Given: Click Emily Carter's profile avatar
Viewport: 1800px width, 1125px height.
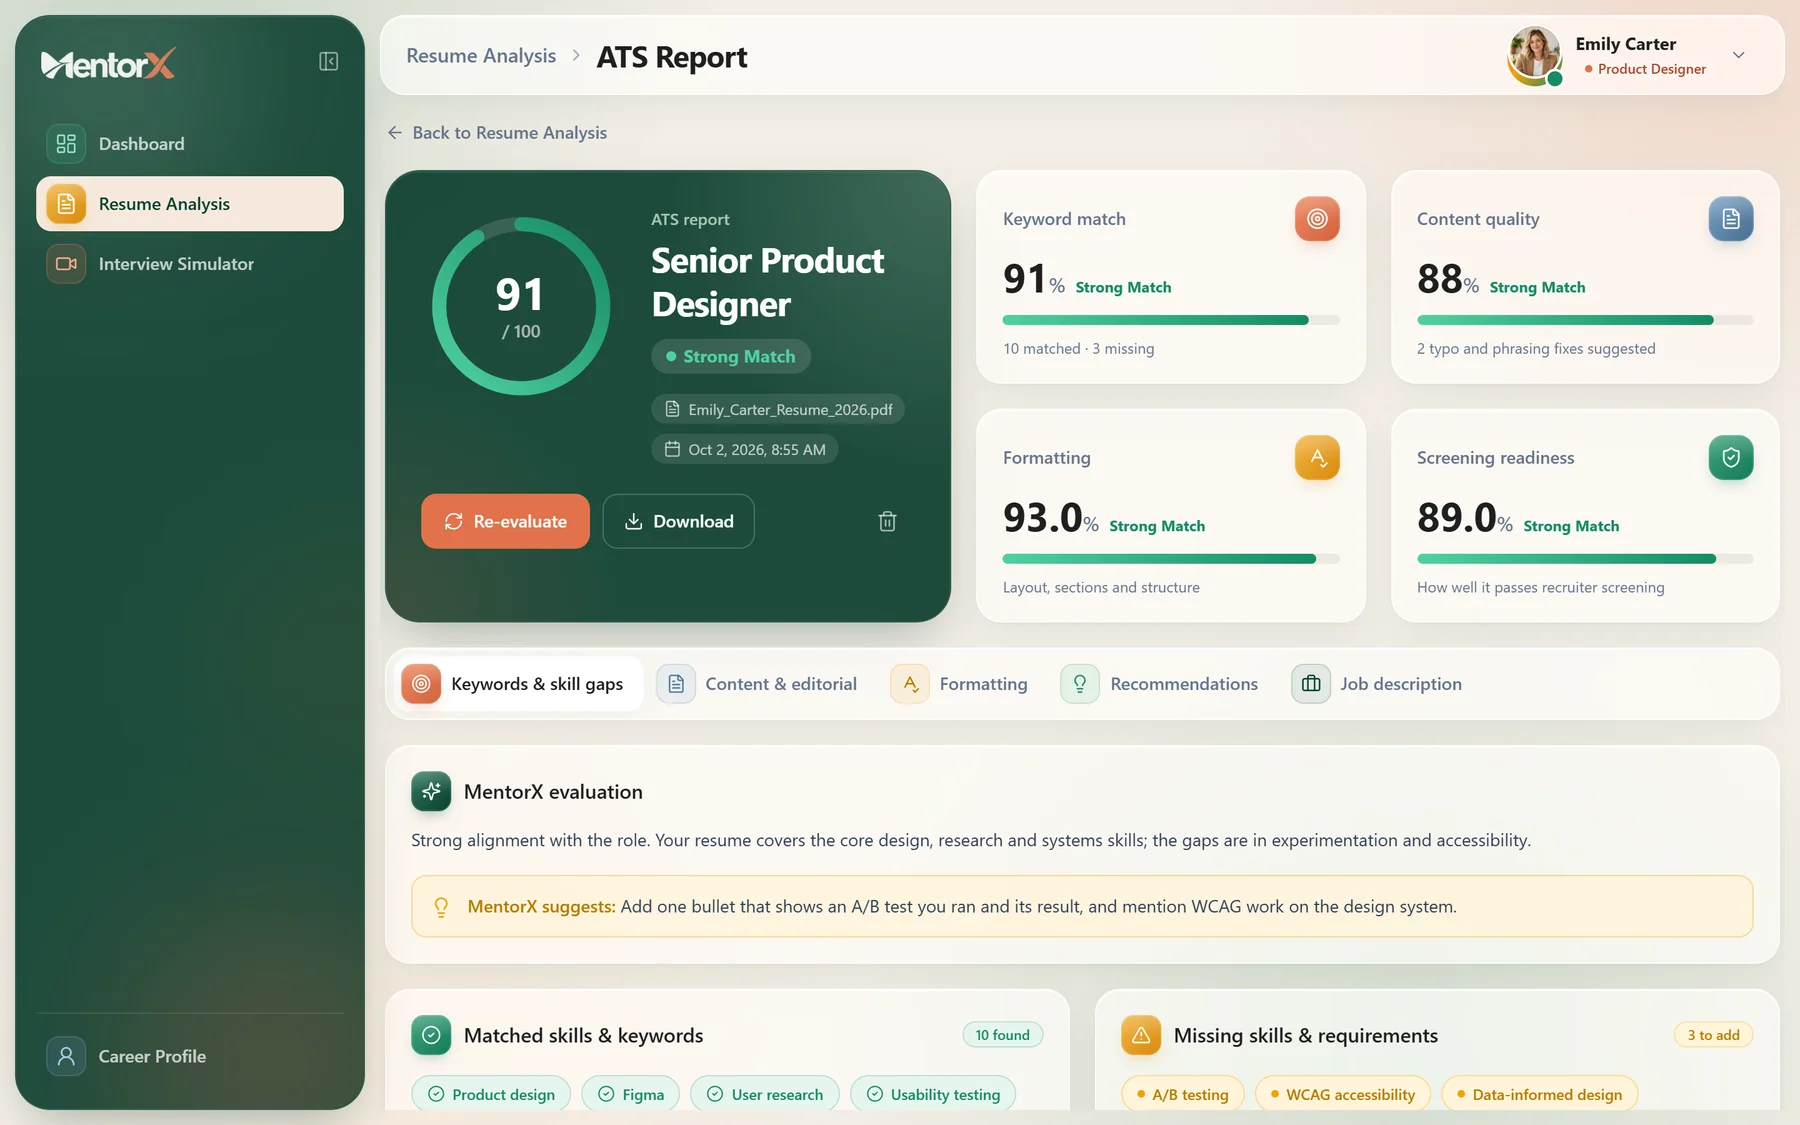Looking at the screenshot, I should (1535, 55).
